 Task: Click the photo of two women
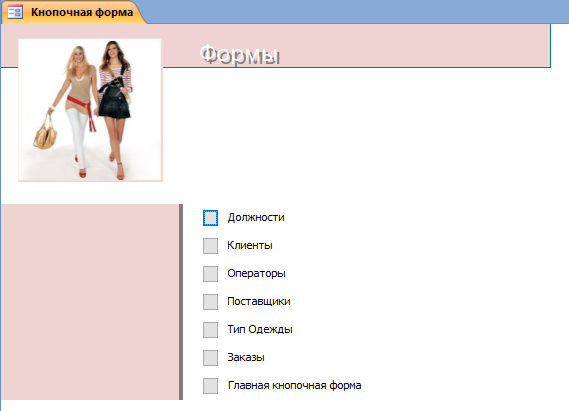[90, 110]
